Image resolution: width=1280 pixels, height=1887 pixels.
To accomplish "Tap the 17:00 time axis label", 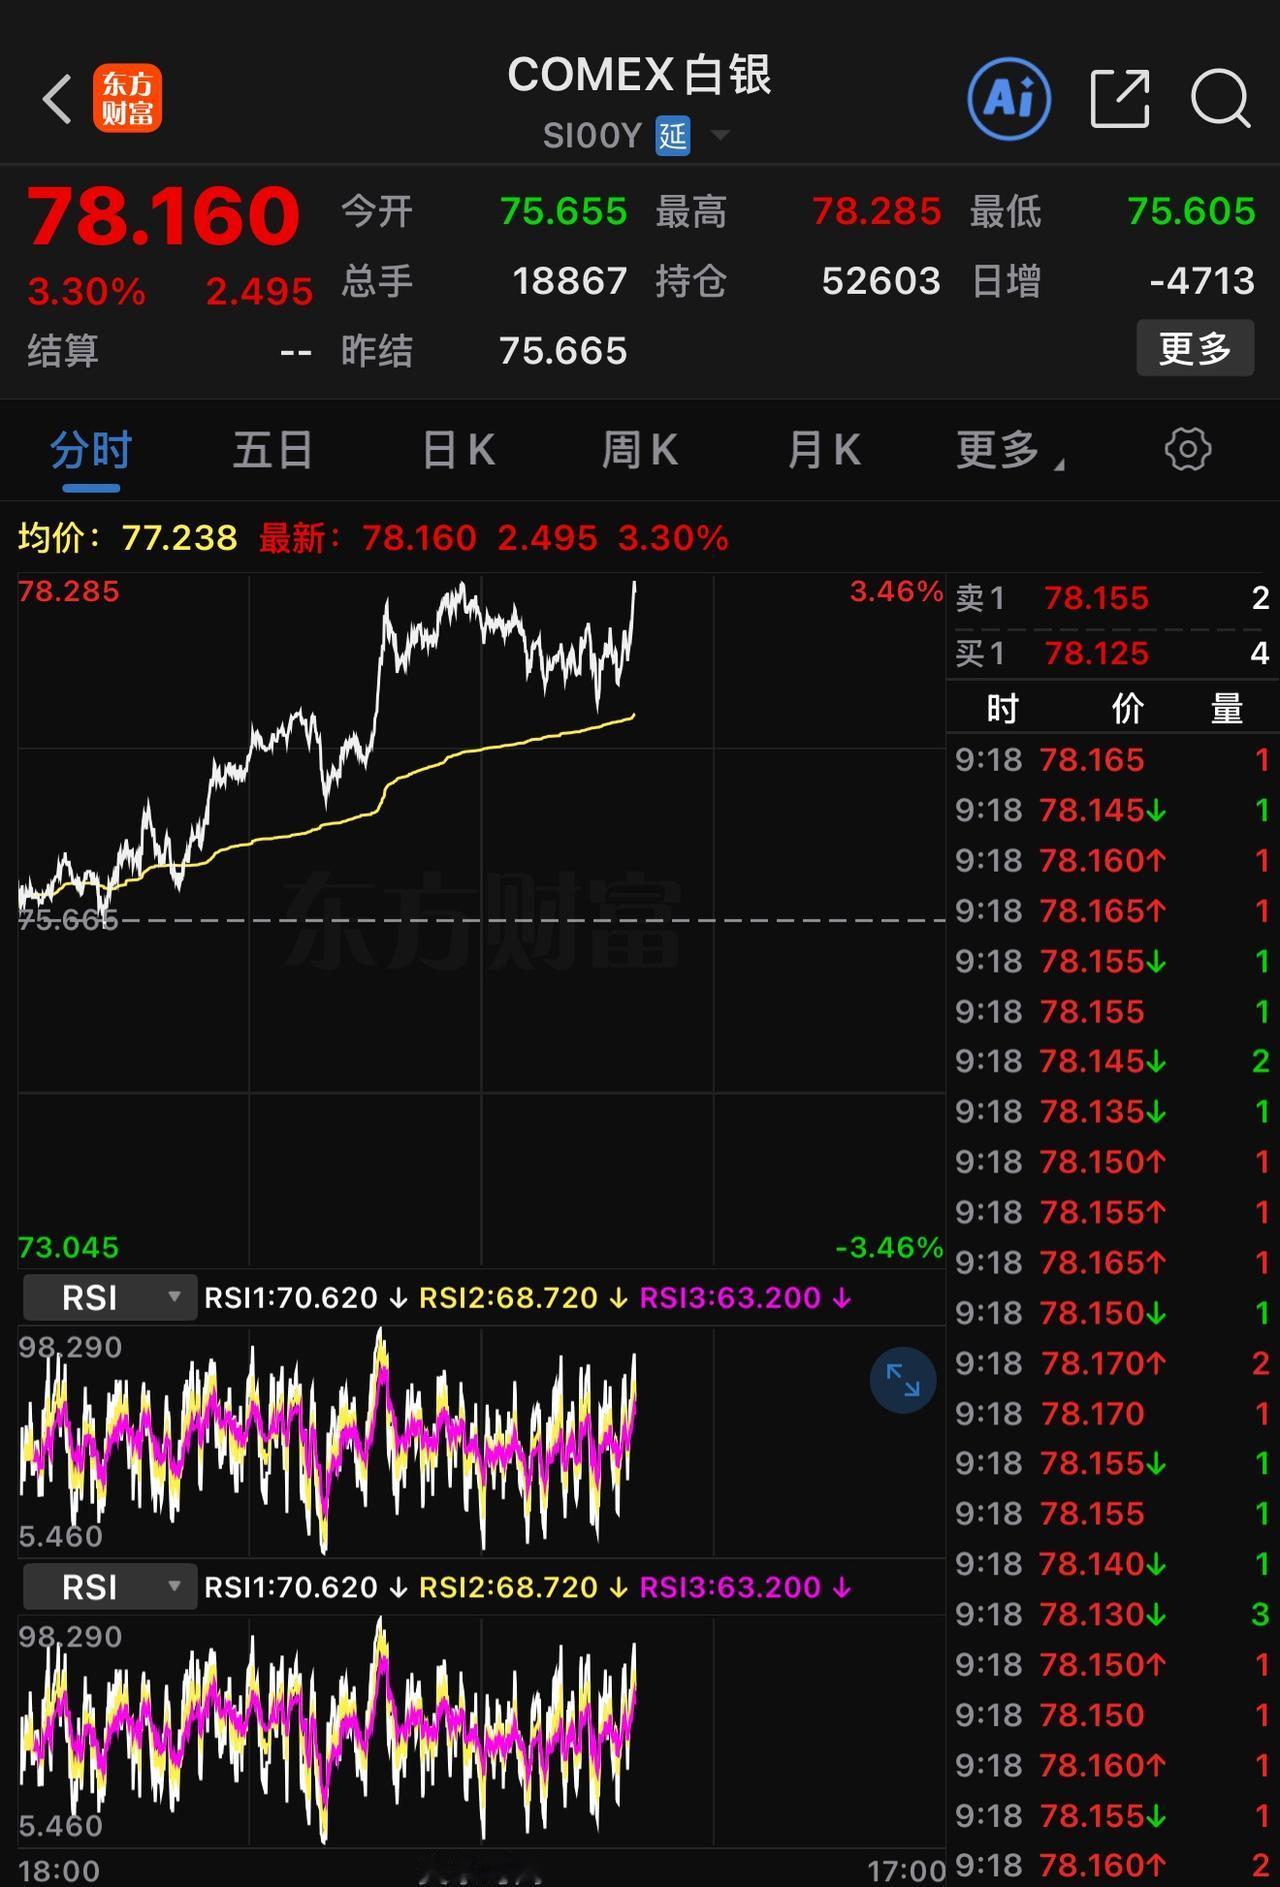I will [906, 1870].
